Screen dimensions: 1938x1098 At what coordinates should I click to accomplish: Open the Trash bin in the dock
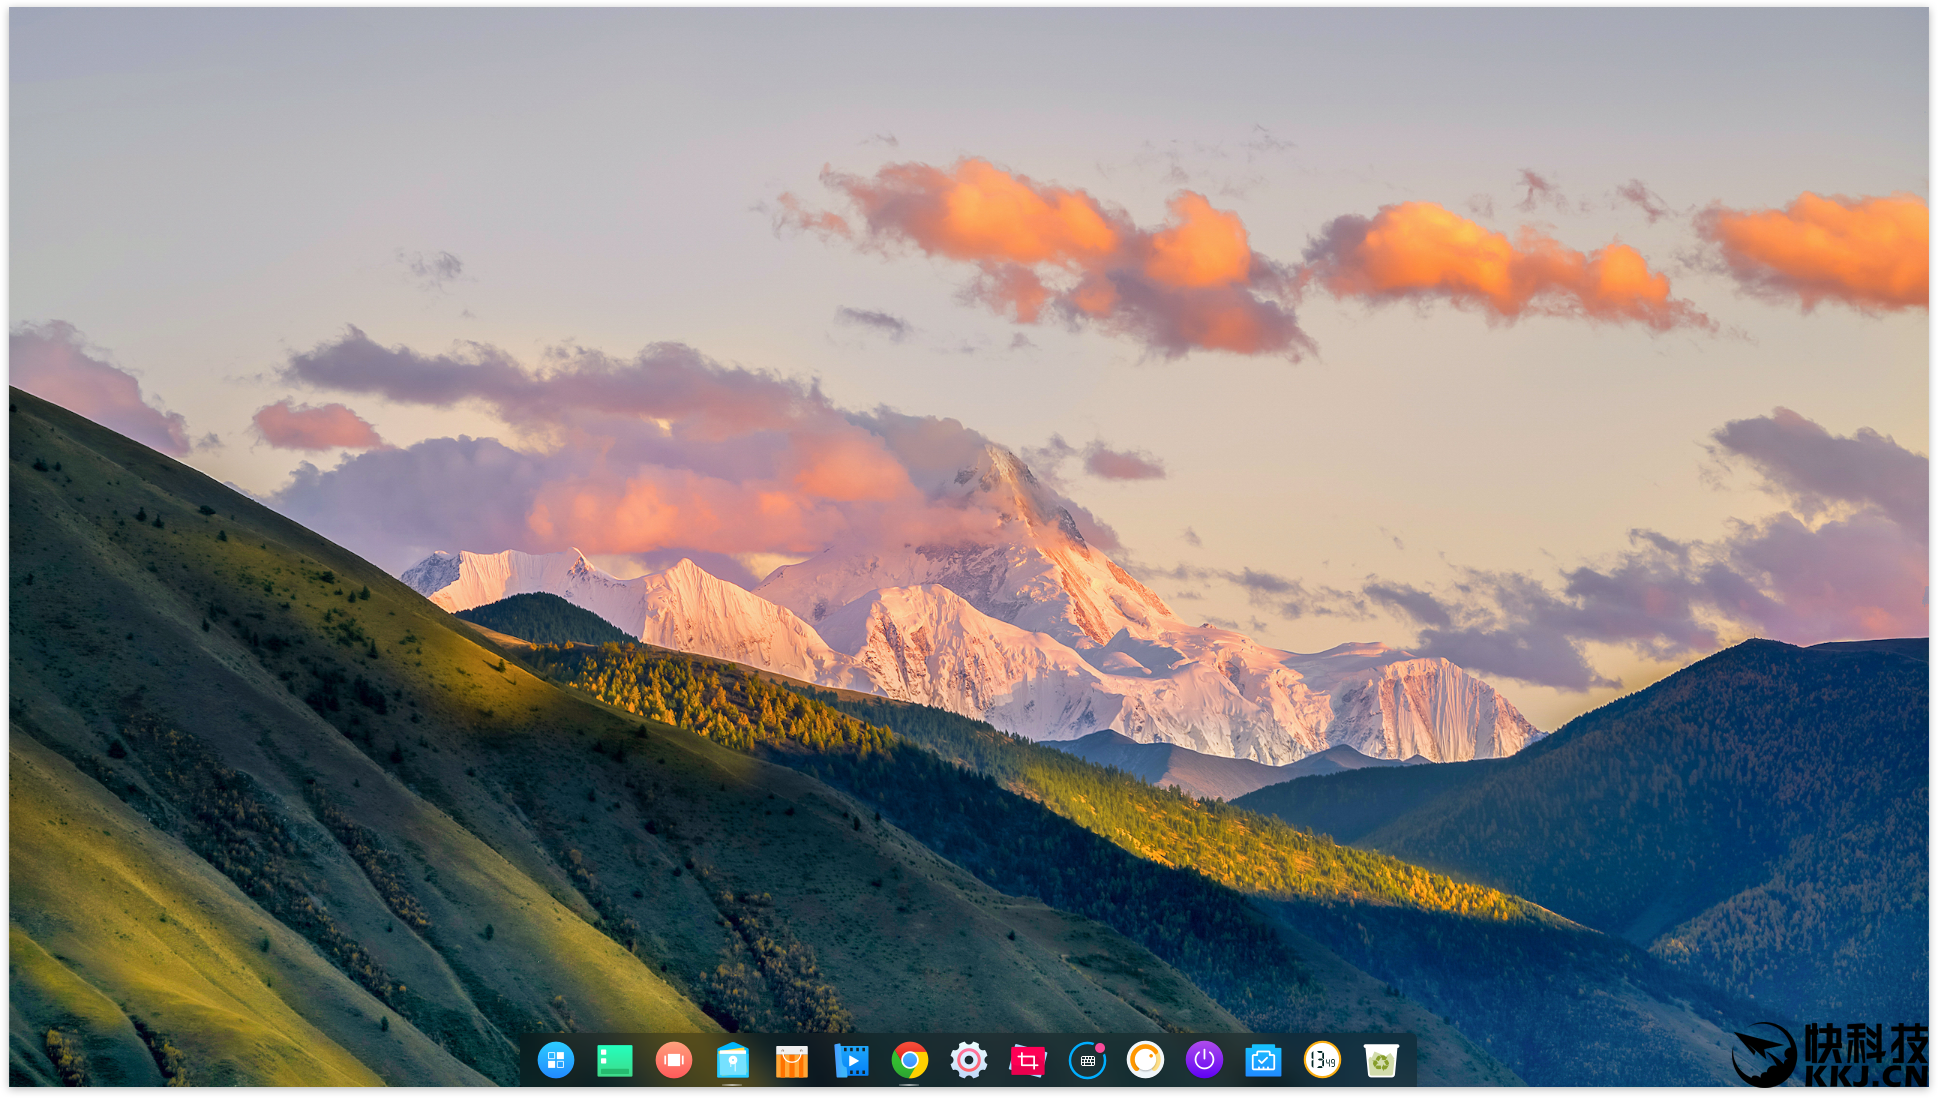pos(1381,1061)
